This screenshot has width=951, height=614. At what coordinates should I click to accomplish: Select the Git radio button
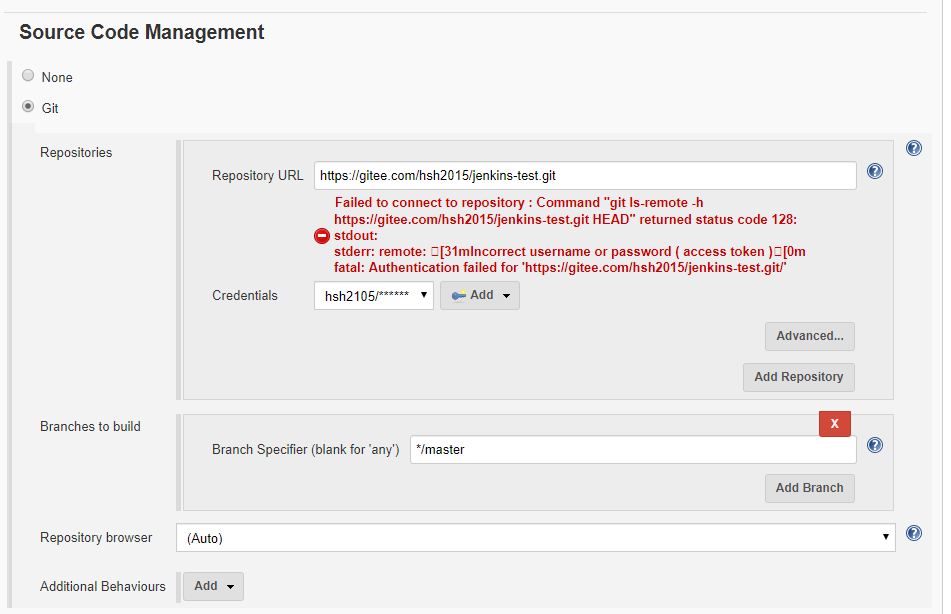(x=28, y=106)
